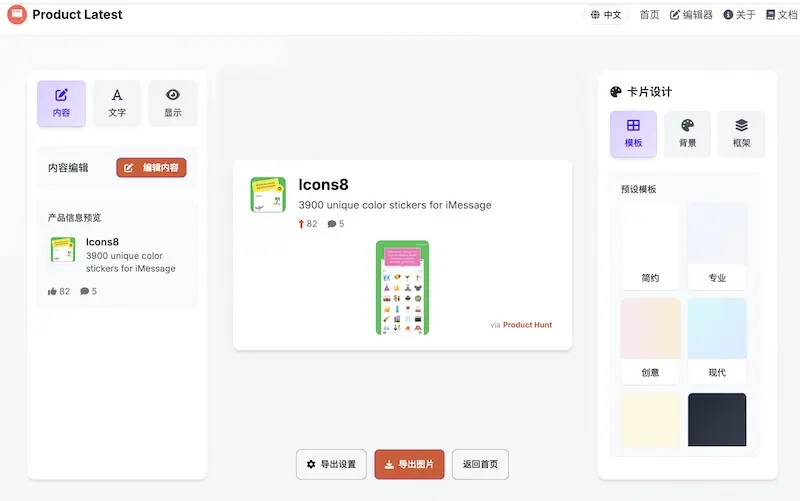Choose the 专业 preset template

(717, 246)
